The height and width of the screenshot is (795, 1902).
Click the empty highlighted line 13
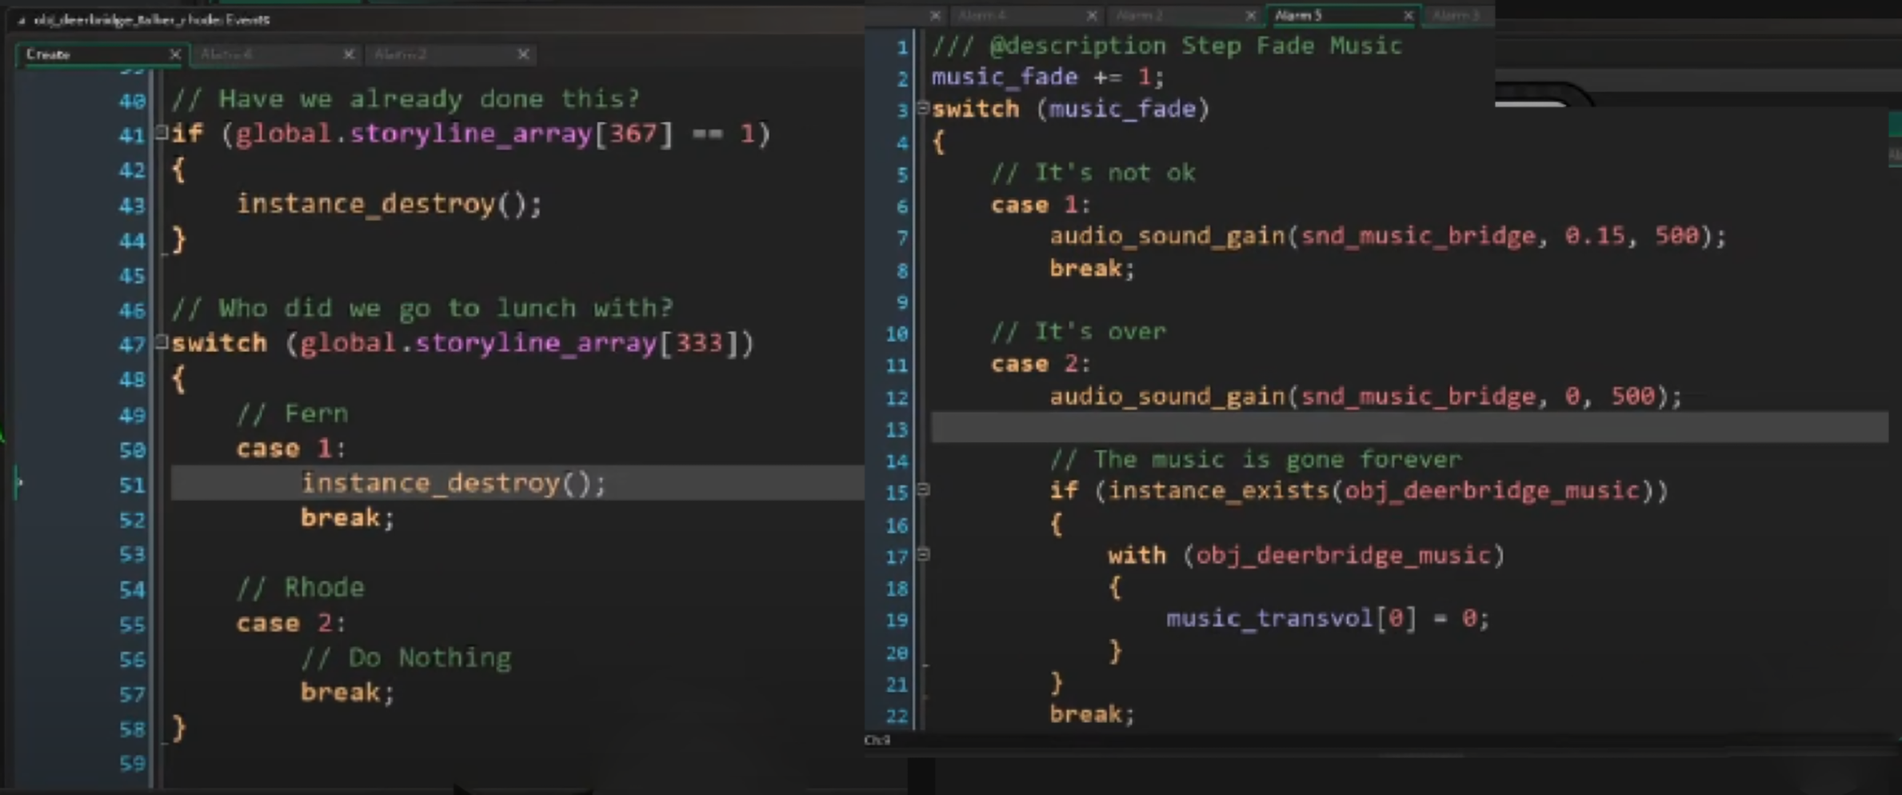pyautogui.click(x=1410, y=428)
